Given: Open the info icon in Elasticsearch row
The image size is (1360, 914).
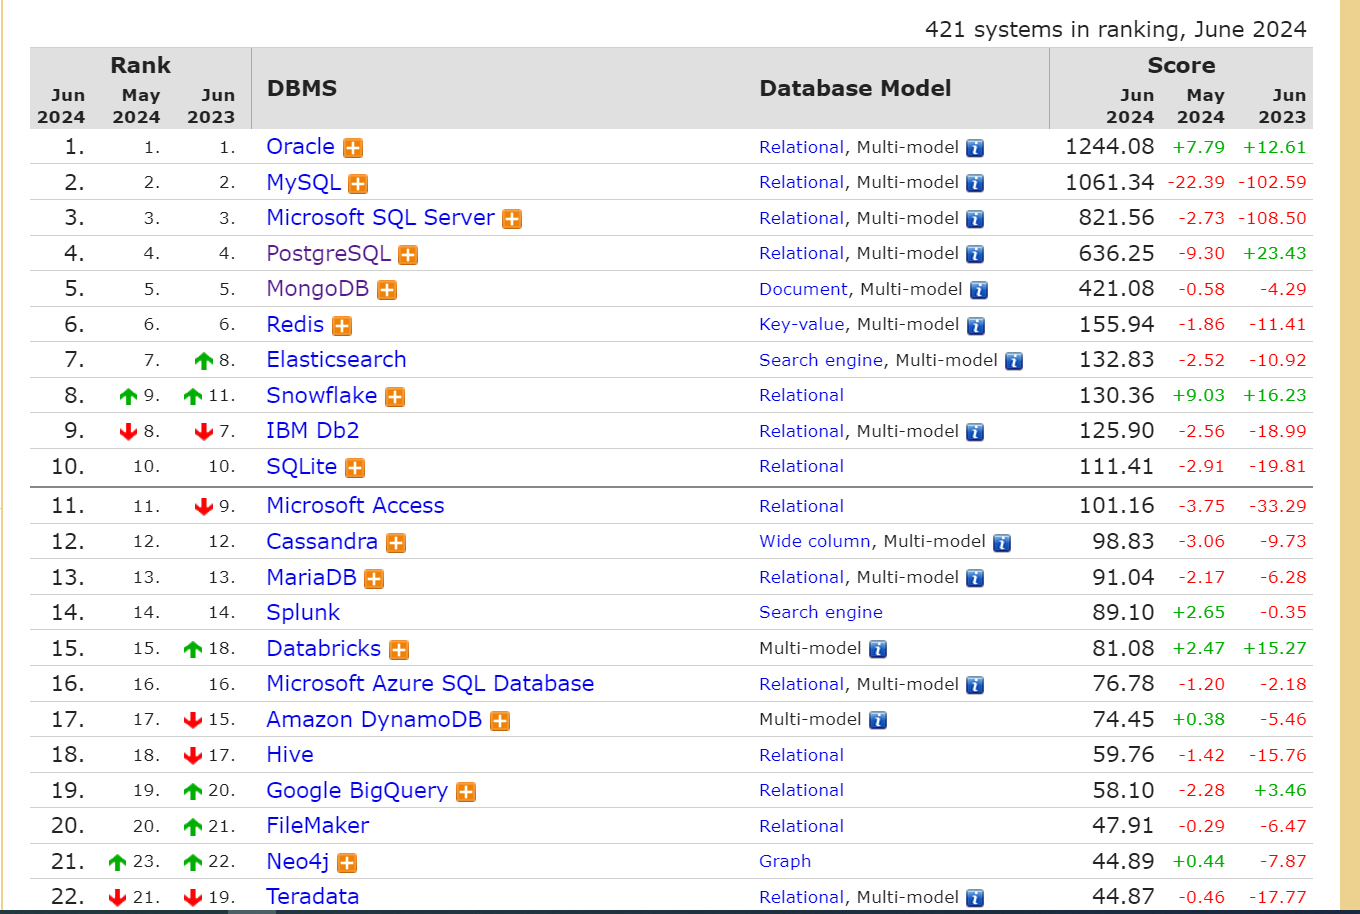Looking at the screenshot, I should pyautogui.click(x=1014, y=361).
